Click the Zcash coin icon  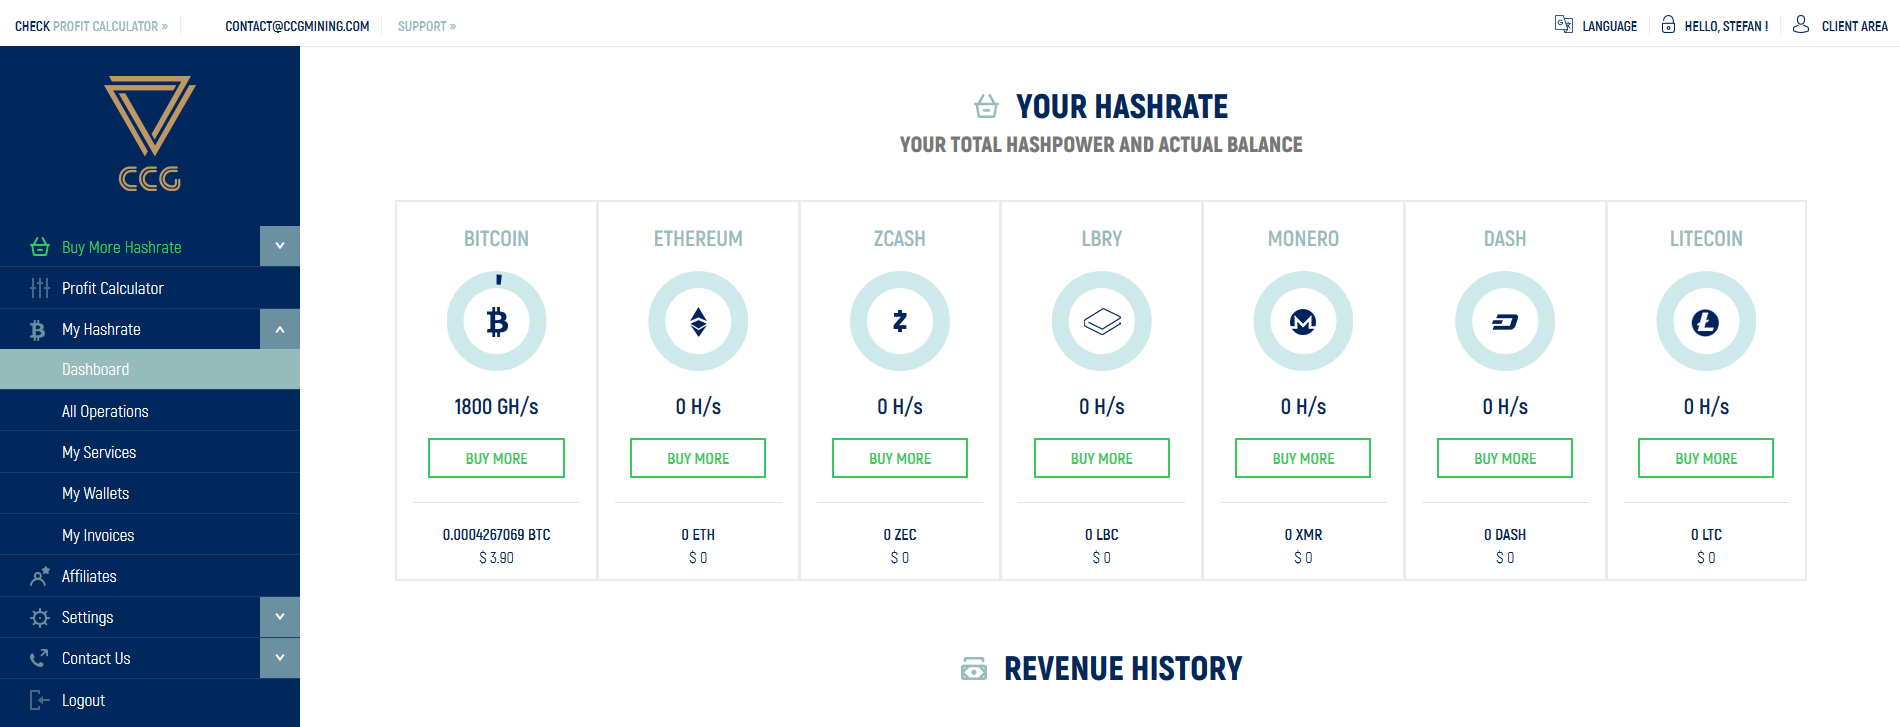900,322
